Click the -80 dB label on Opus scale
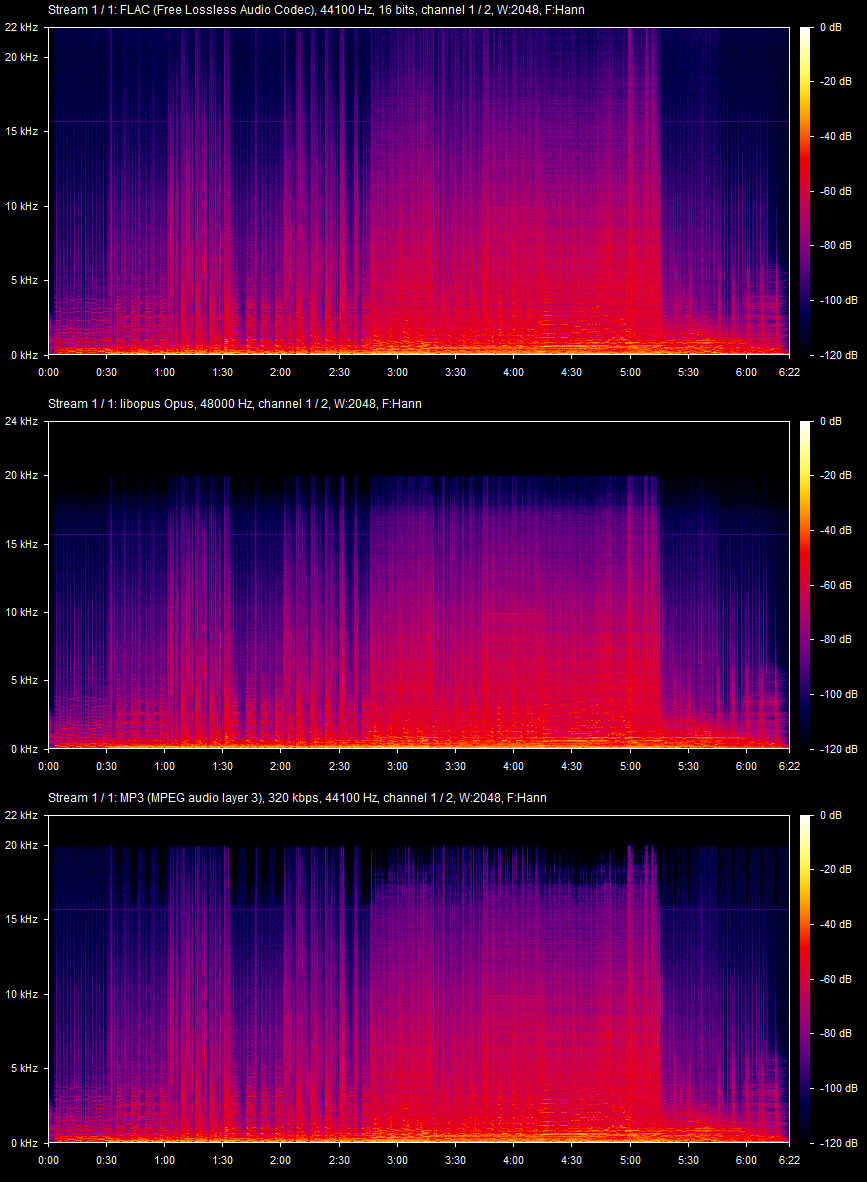 pos(835,639)
